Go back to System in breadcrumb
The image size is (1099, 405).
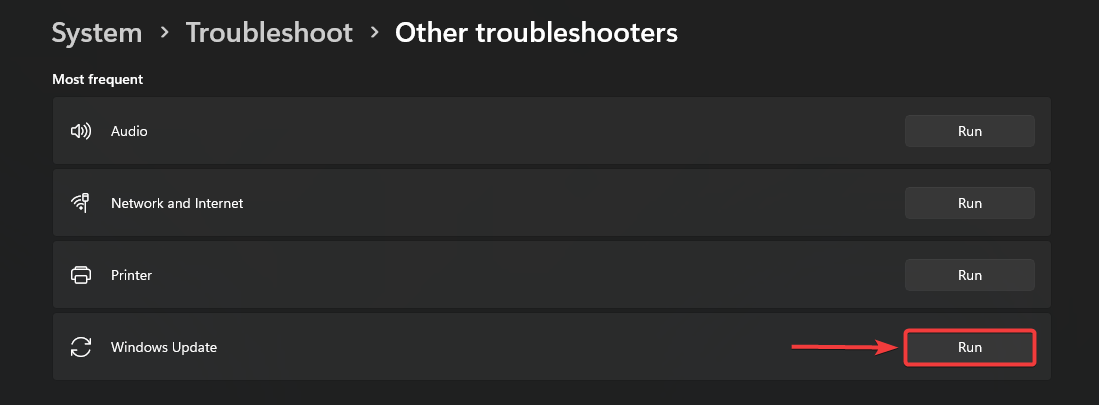[97, 33]
